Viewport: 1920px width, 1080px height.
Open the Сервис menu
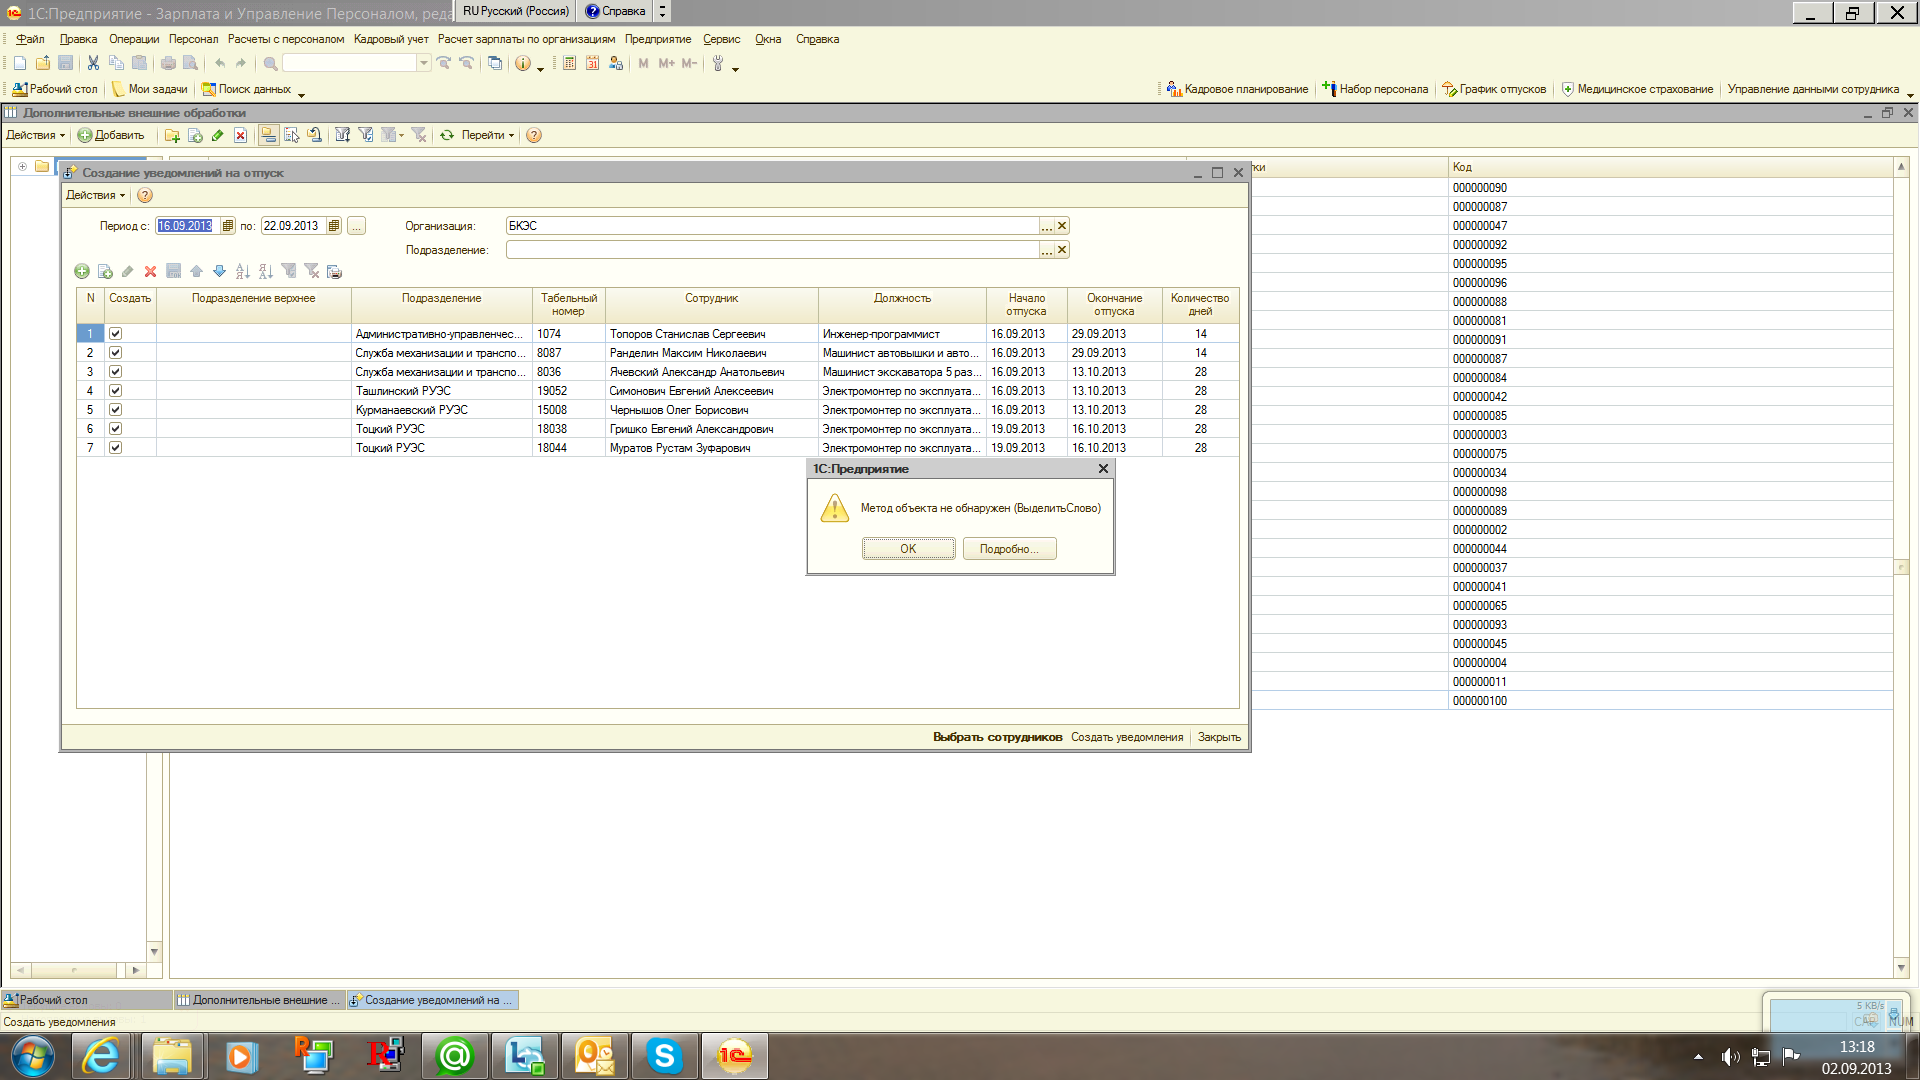(x=721, y=39)
